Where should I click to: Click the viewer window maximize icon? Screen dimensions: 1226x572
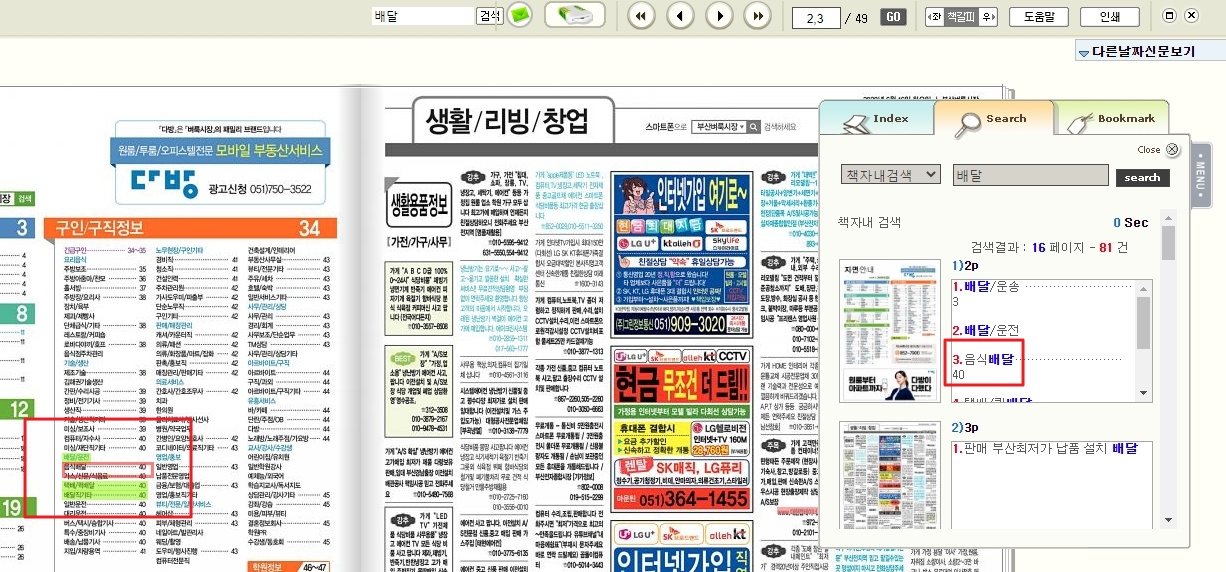coord(1171,15)
